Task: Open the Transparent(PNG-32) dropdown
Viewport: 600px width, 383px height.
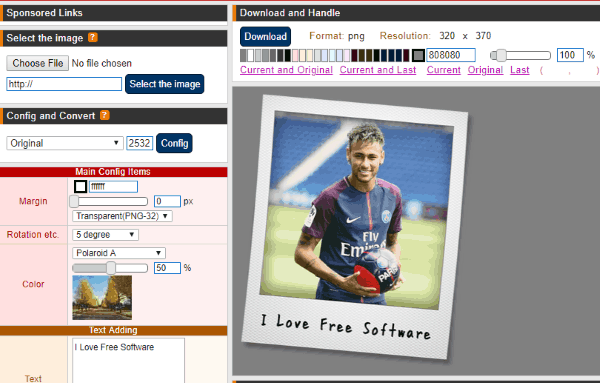Action: (x=122, y=216)
